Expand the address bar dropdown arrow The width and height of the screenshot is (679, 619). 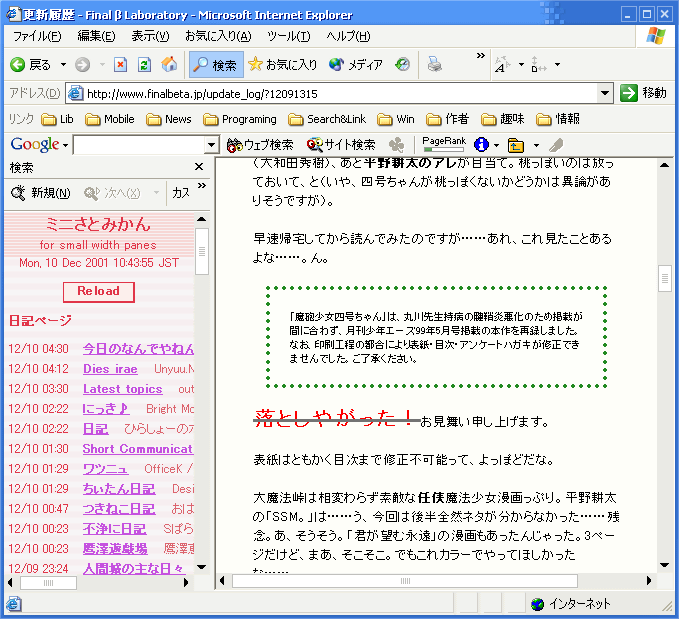coord(605,93)
